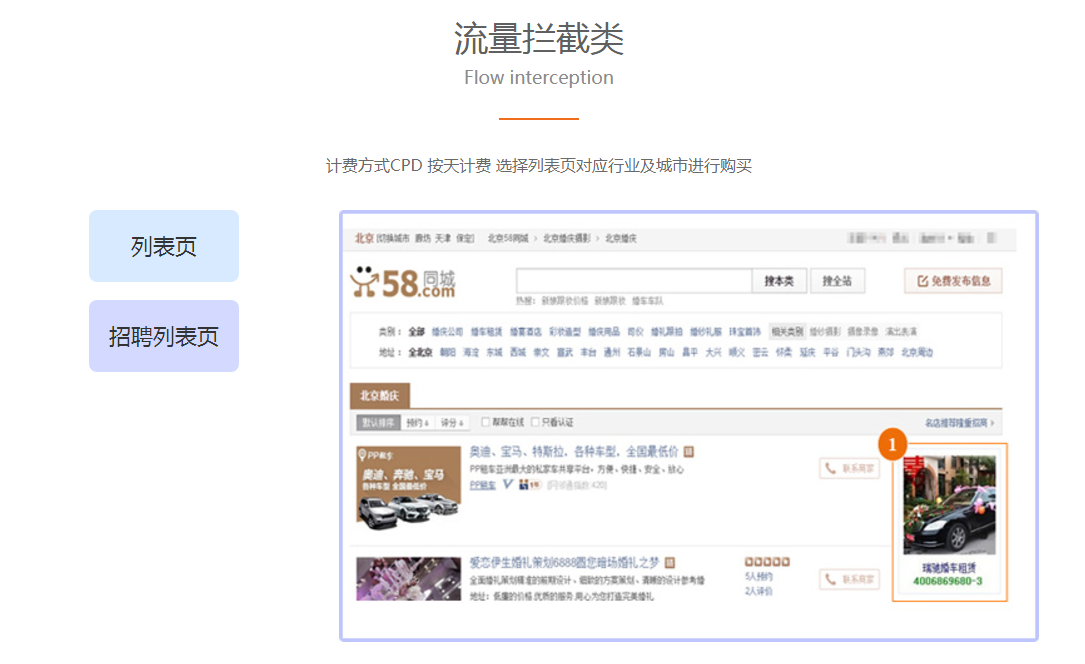The image size is (1085, 664).
Task: Open the wedding planning listing thumbnail
Action: coord(408,578)
